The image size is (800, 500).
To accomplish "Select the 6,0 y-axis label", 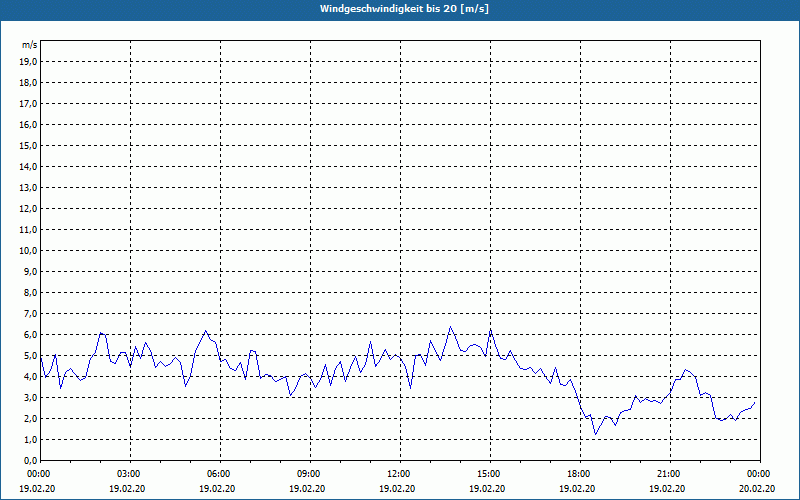I will [x=30, y=335].
